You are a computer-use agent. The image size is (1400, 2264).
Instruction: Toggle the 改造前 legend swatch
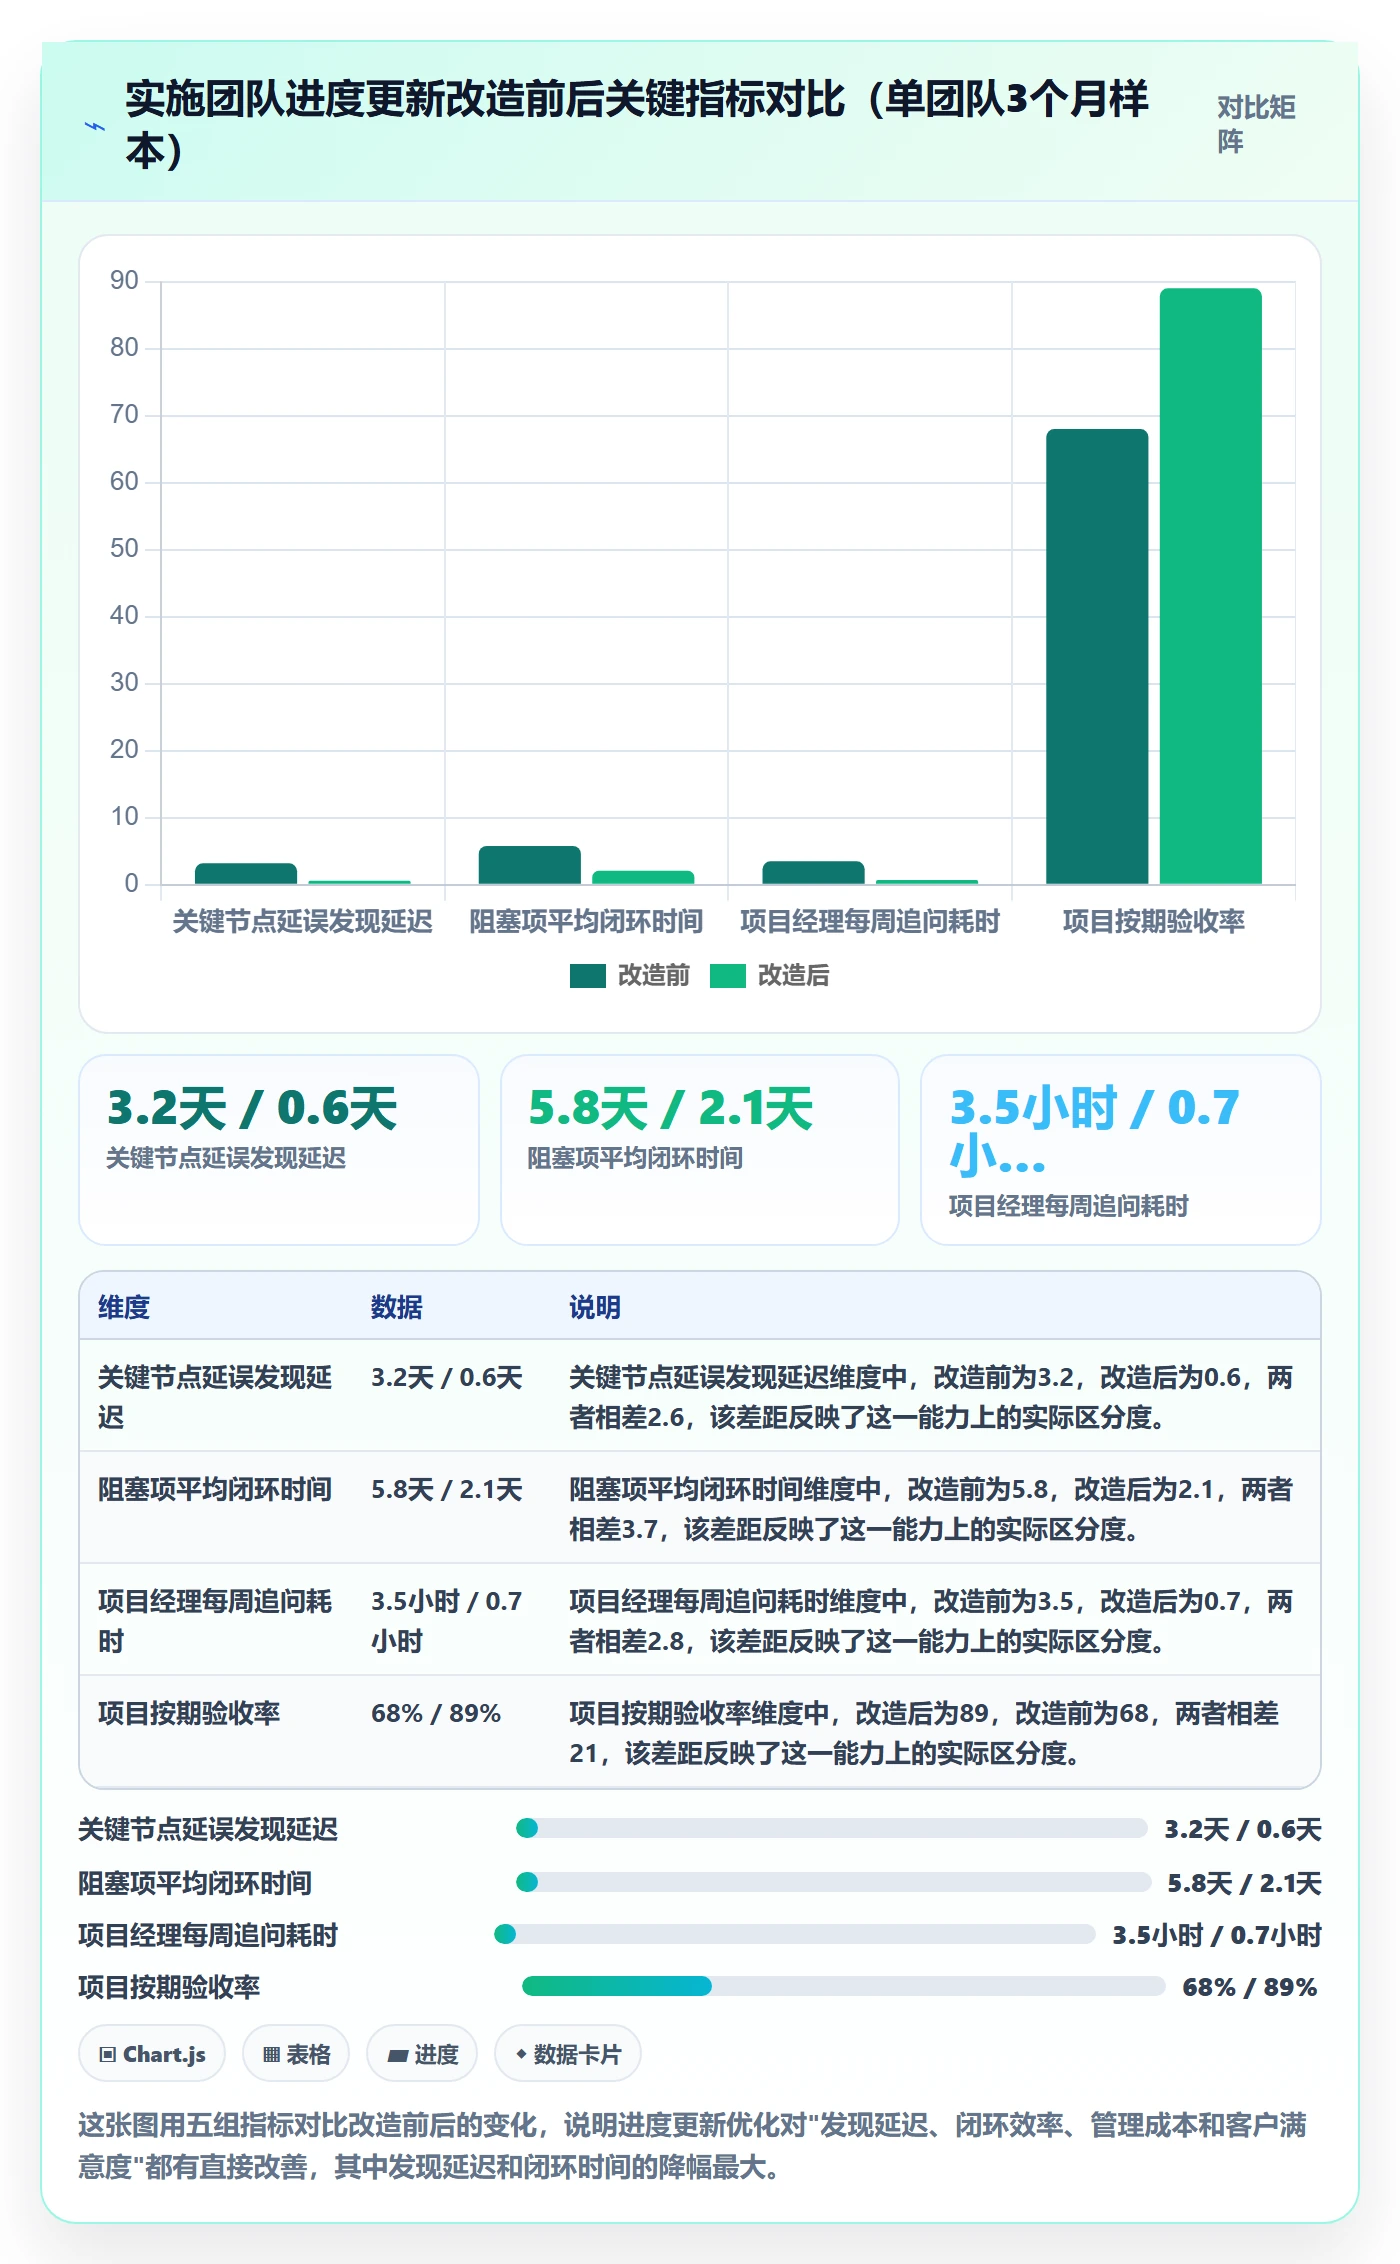click(588, 976)
